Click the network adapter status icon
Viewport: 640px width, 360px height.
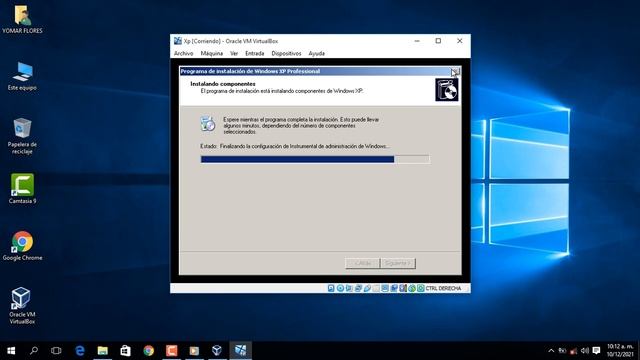pos(358,288)
